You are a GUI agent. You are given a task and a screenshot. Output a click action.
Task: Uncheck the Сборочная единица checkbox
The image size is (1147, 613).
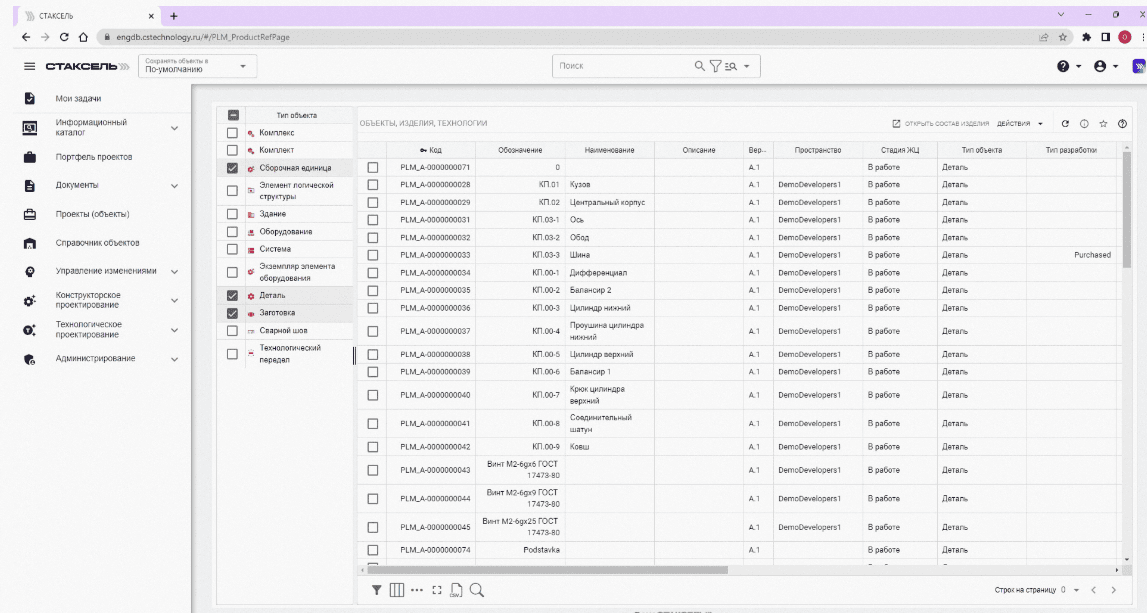click(233, 168)
